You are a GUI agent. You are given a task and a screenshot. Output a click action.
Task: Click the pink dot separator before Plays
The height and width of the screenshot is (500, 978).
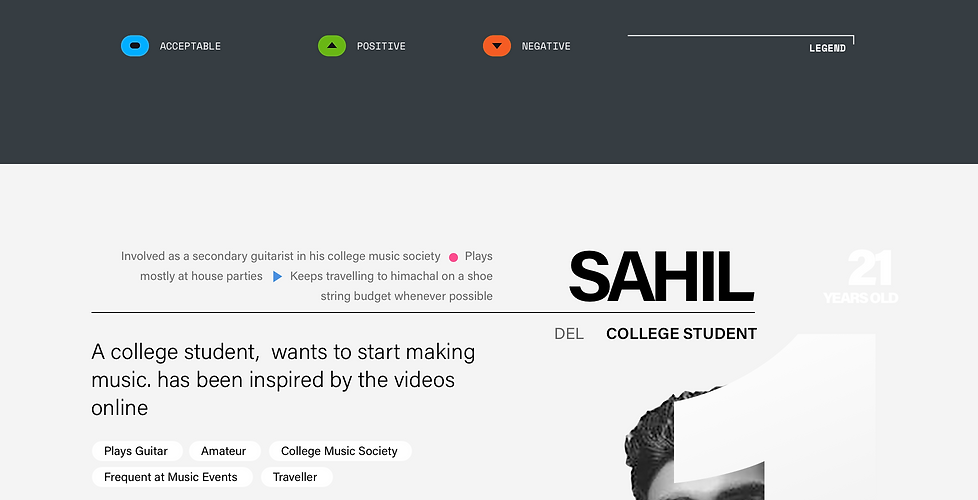[x=453, y=257]
